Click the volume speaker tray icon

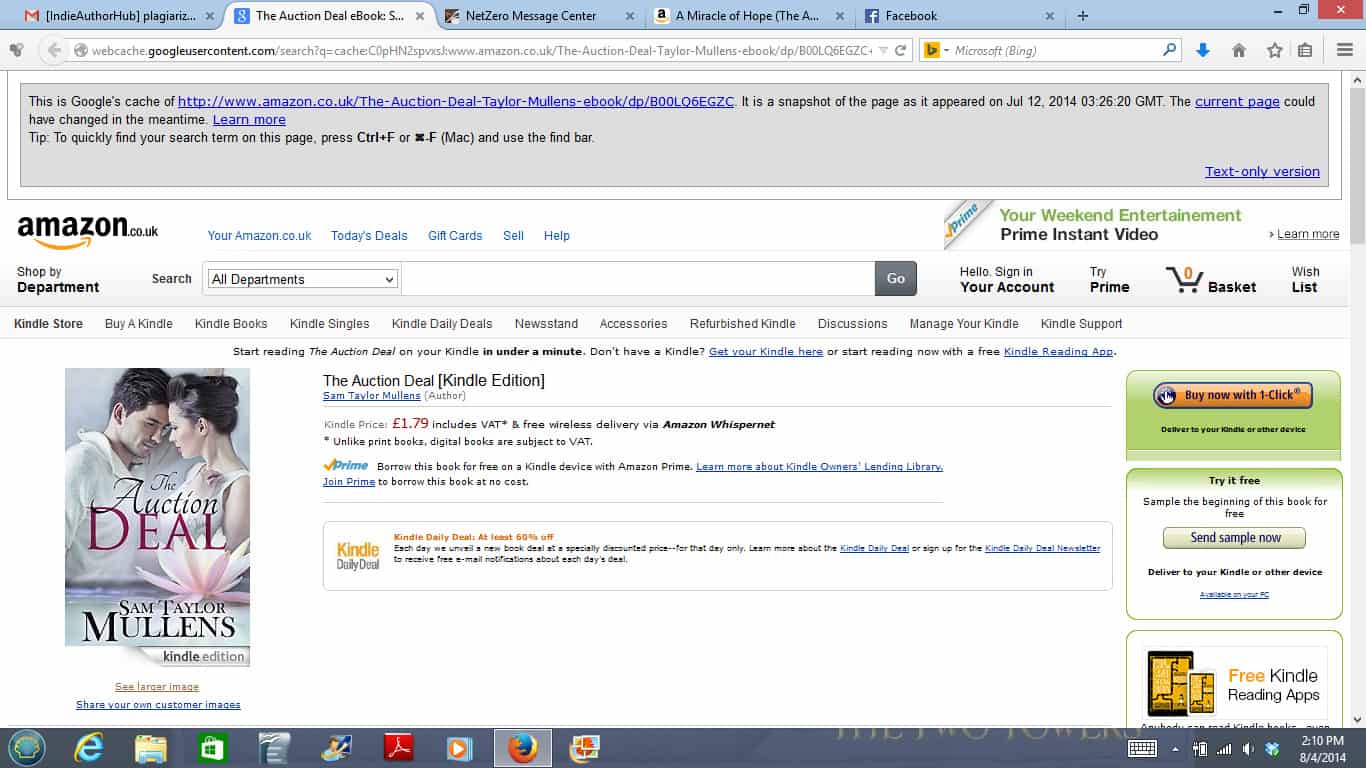(1247, 748)
